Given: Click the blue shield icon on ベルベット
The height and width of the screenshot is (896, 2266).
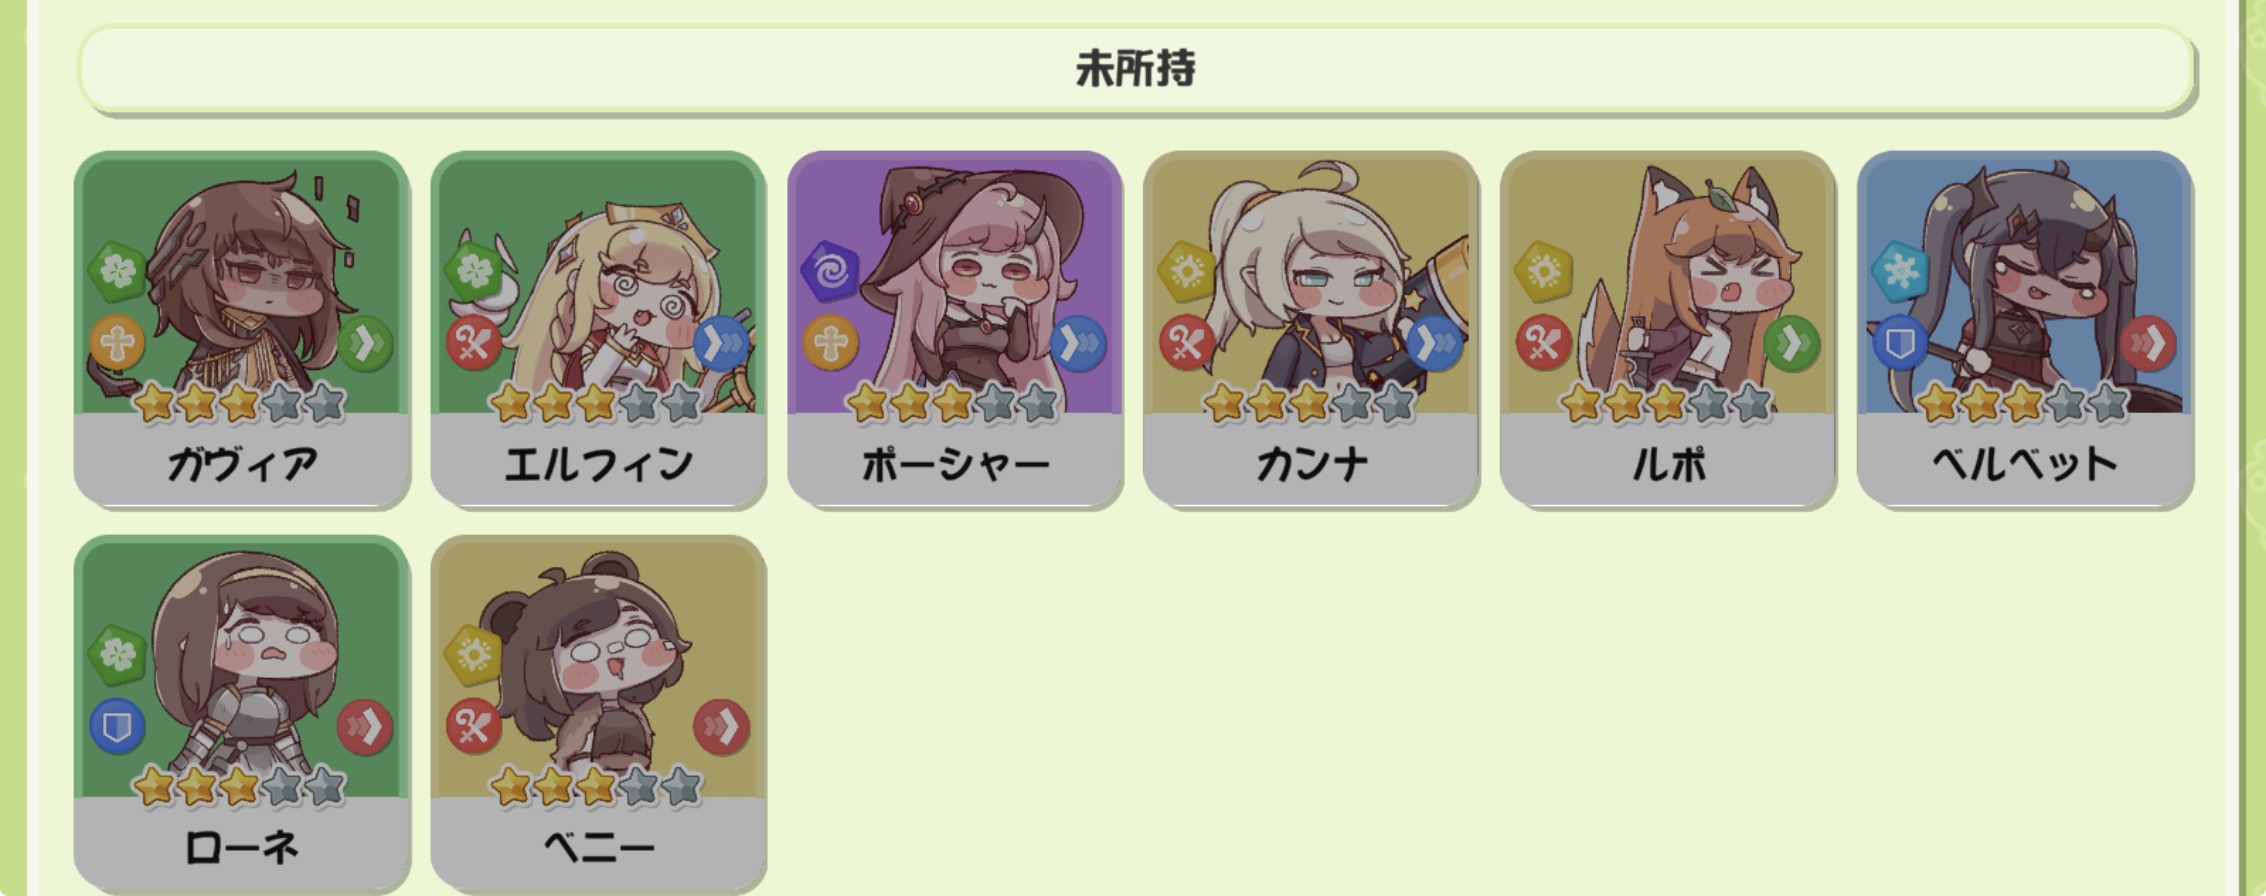Looking at the screenshot, I should coord(1900,344).
